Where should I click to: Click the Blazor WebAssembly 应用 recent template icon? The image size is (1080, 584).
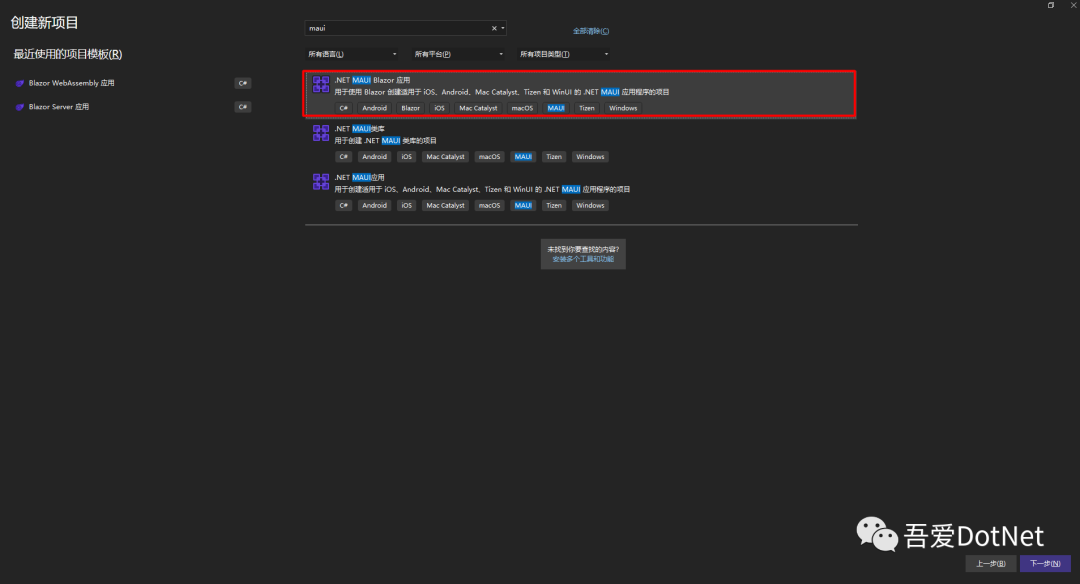click(x=20, y=83)
